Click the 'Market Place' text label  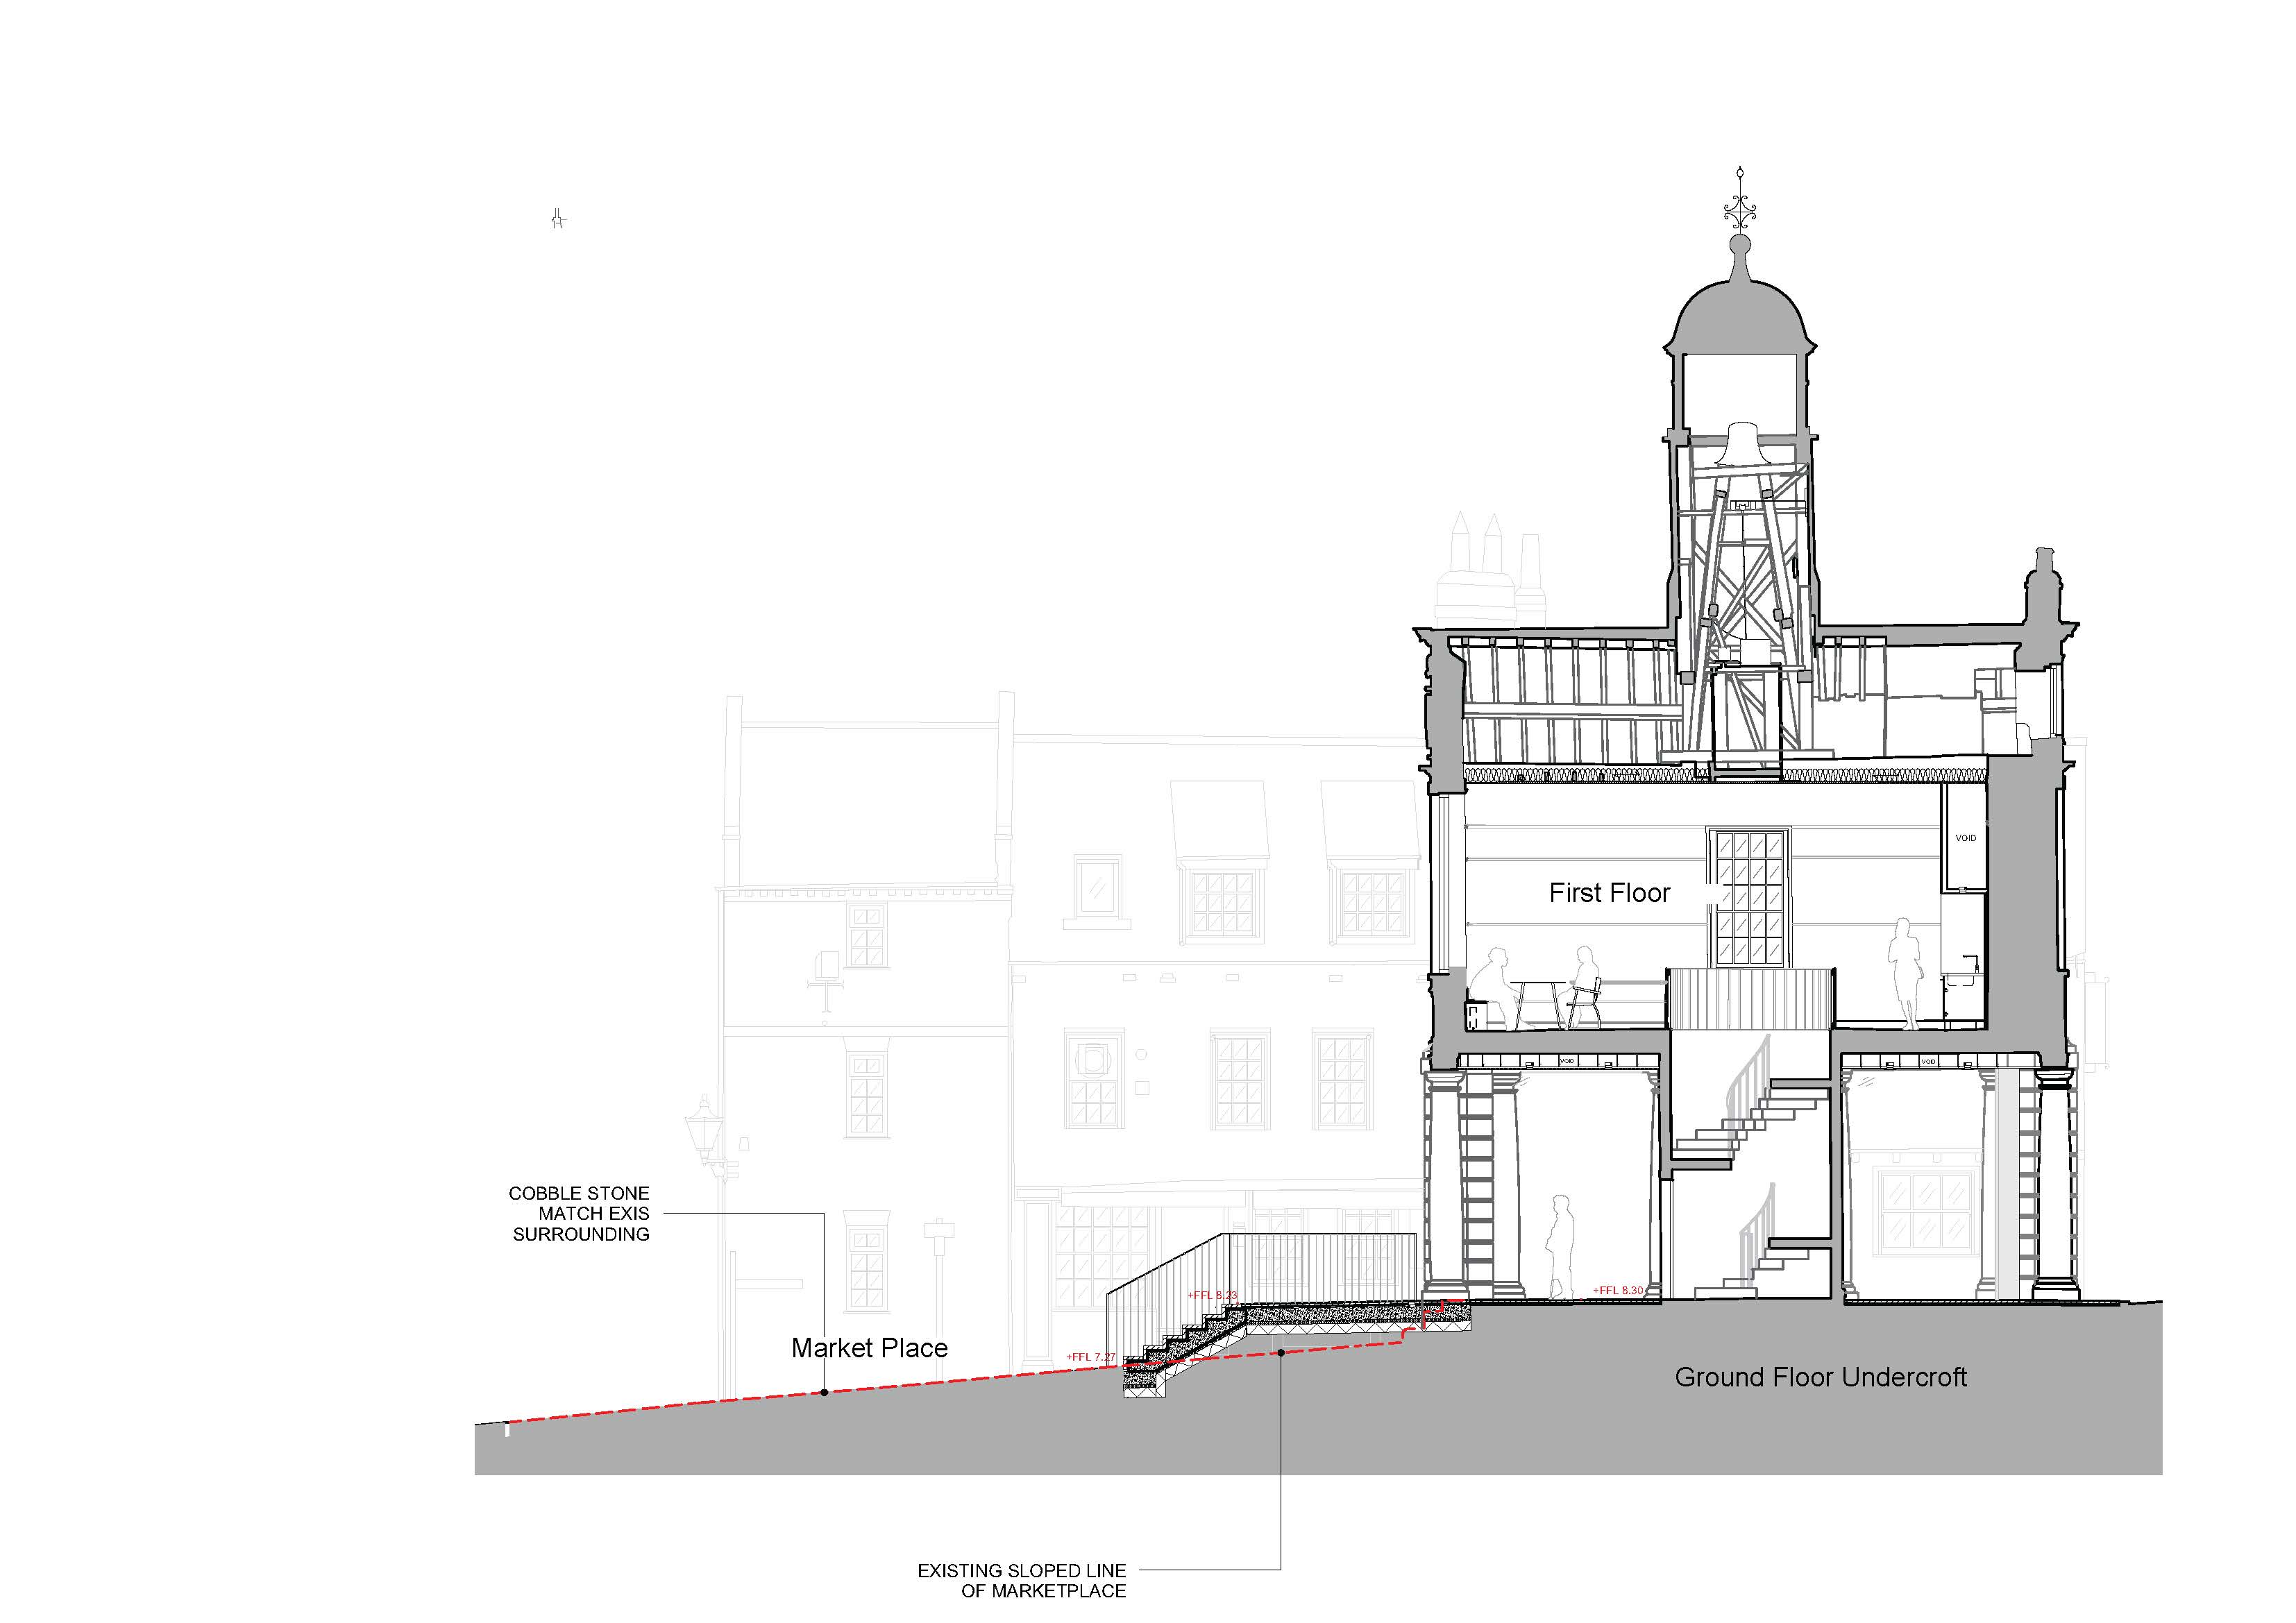[869, 1348]
